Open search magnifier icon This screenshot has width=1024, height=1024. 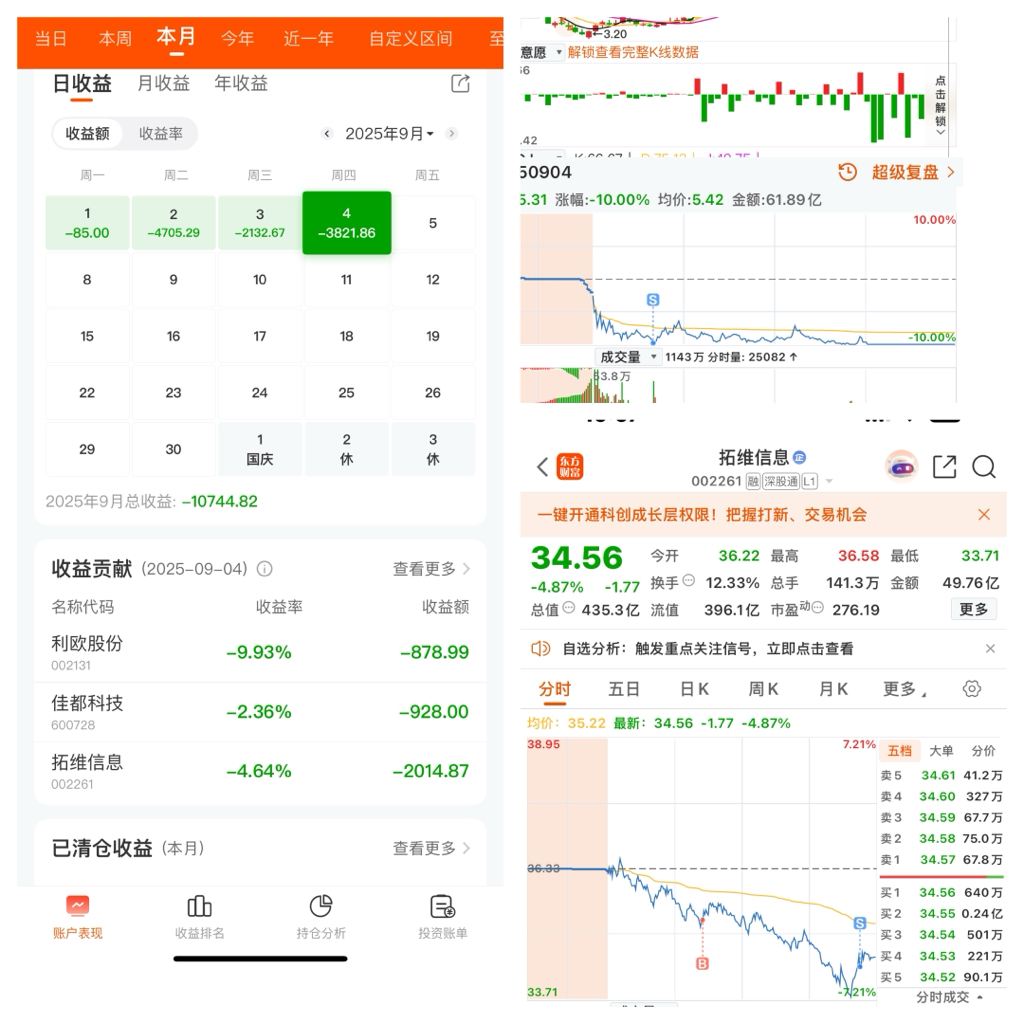tap(984, 467)
